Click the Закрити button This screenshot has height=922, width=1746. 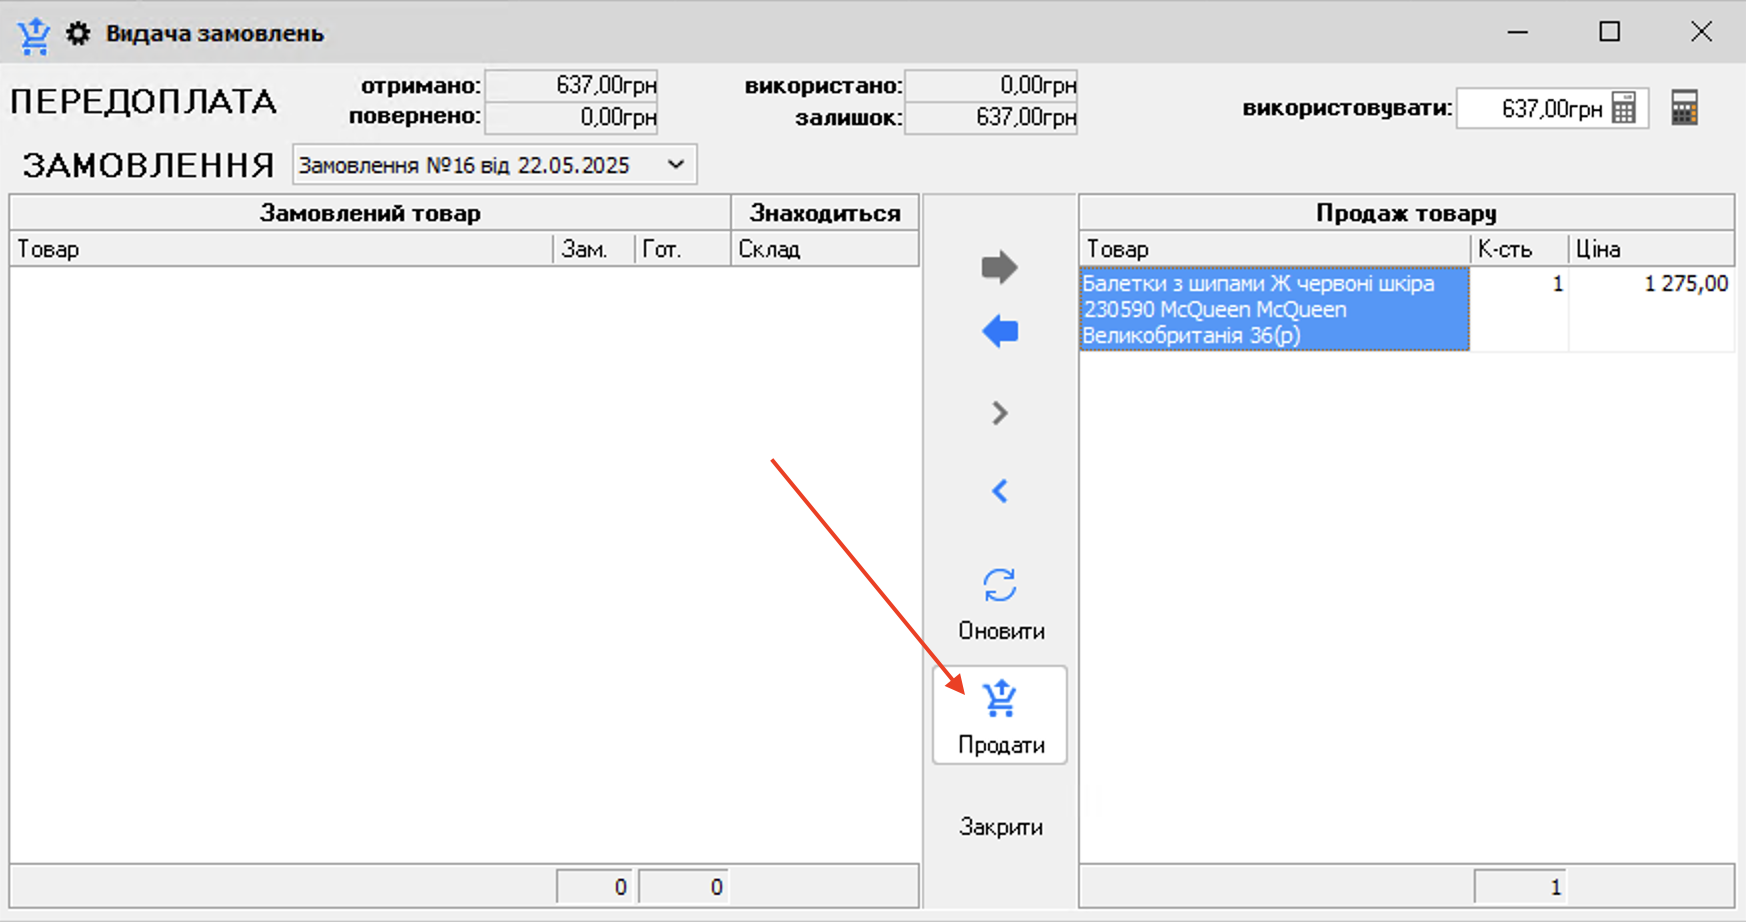tap(1000, 827)
